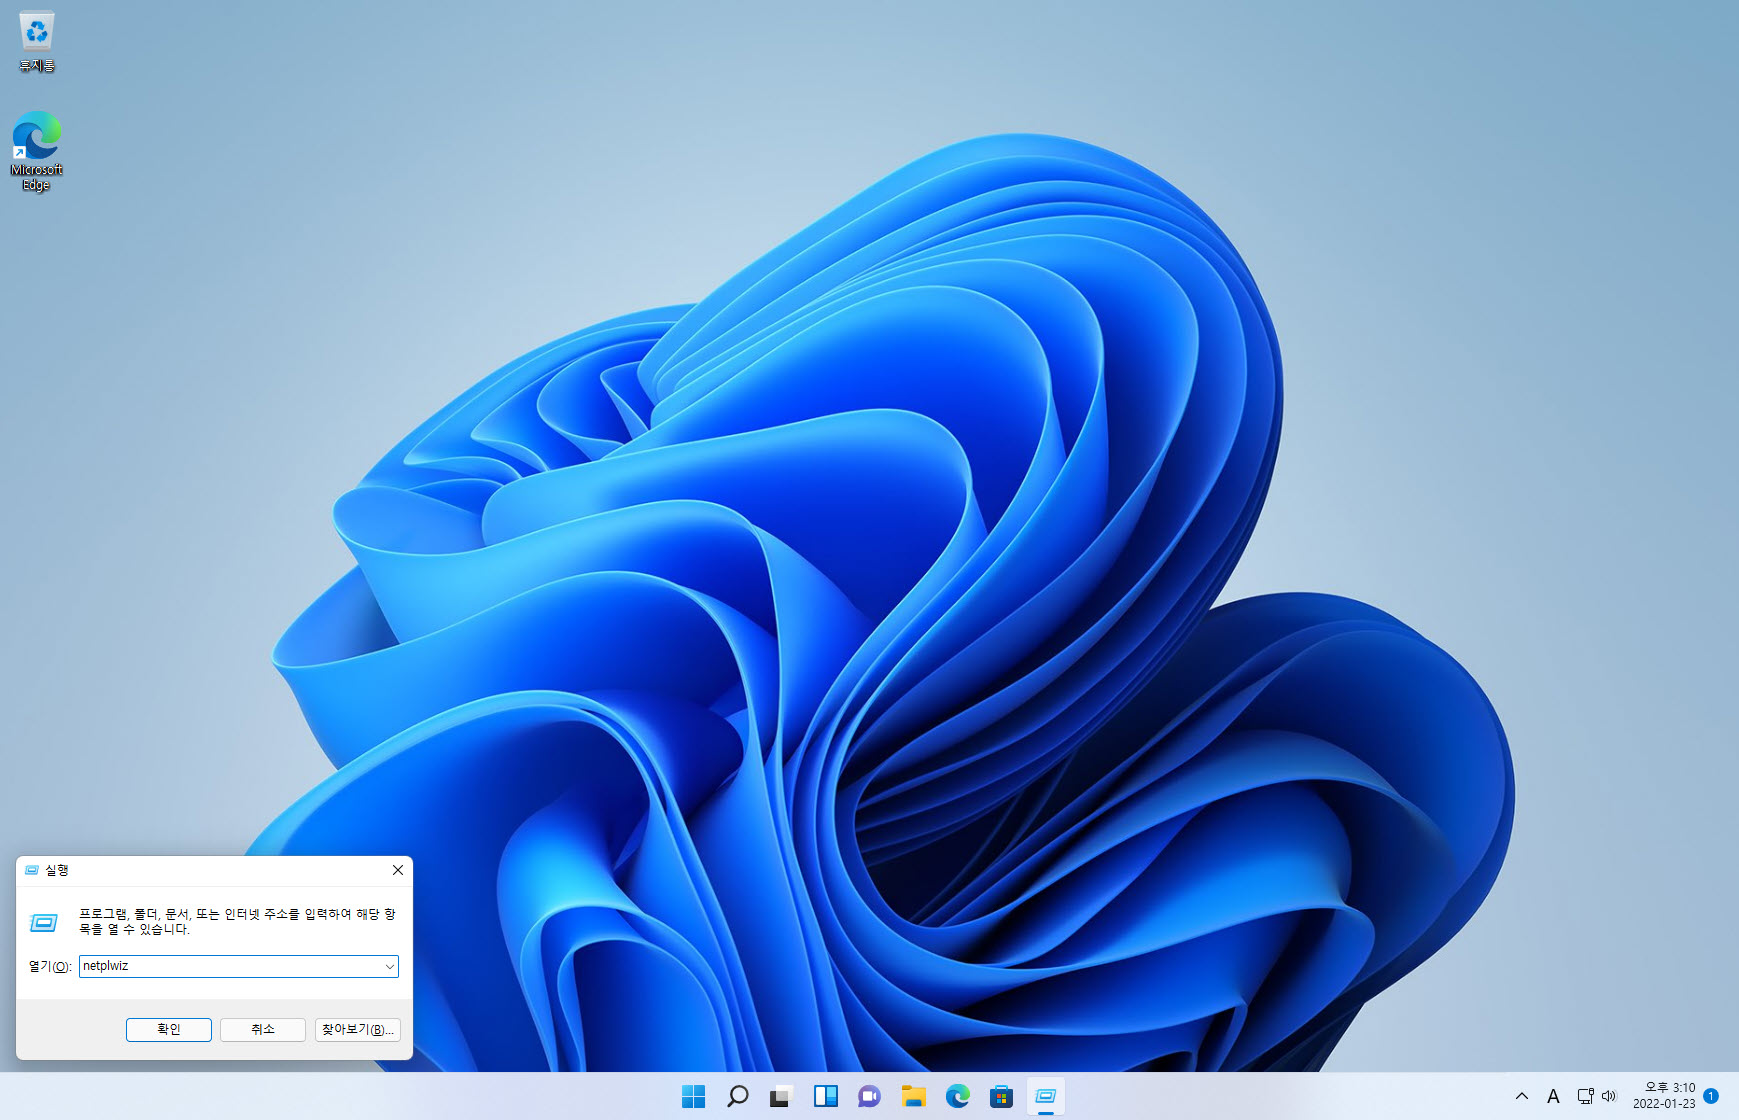Viewport: 1739px width, 1120px height.
Task: Open the volume speaker tray icon
Action: [x=1609, y=1096]
